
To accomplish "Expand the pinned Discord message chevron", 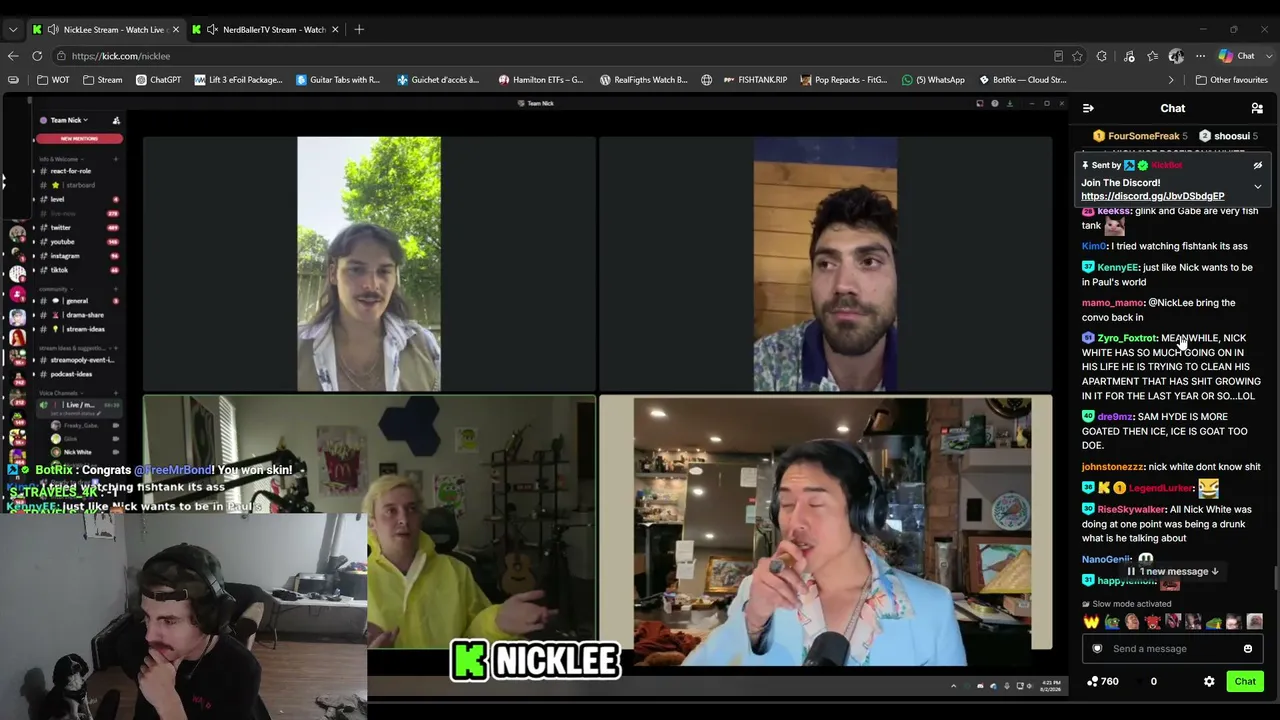I will point(1257,187).
